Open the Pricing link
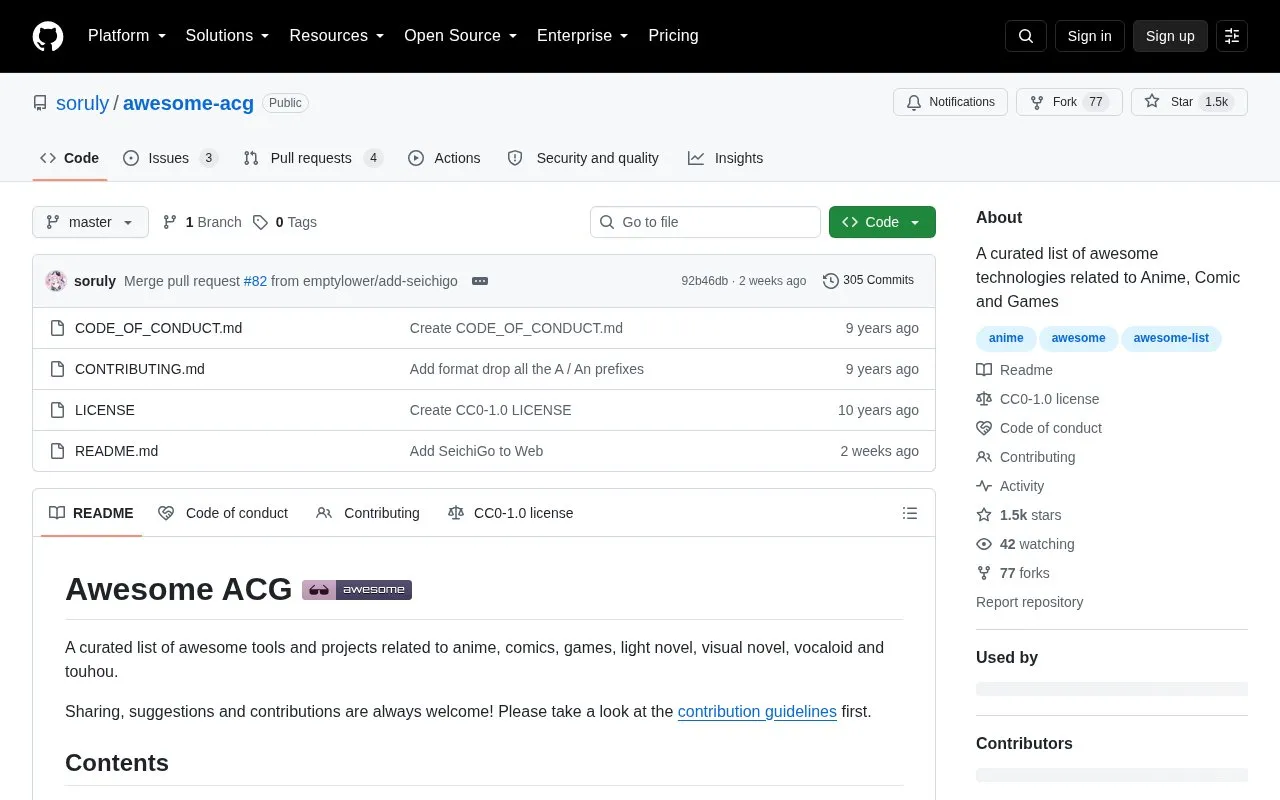 coord(673,36)
